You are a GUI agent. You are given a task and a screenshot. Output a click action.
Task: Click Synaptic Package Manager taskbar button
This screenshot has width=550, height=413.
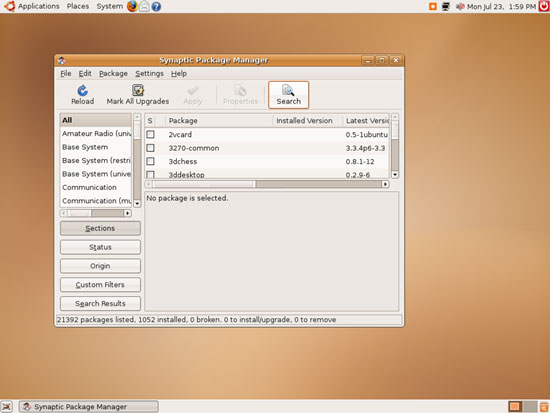pos(89,407)
